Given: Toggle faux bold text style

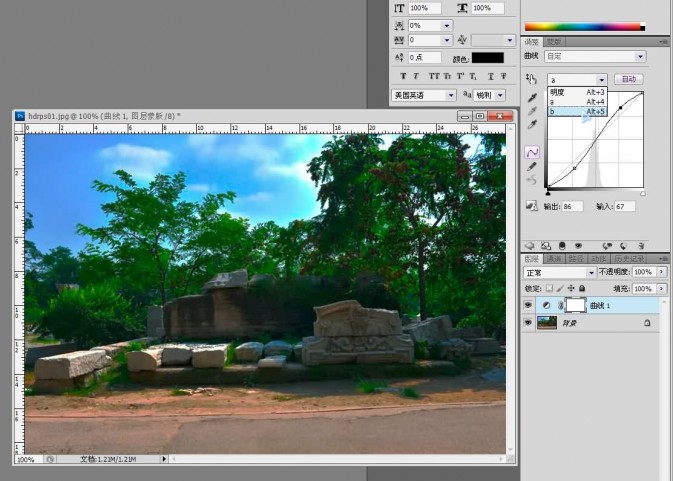Looking at the screenshot, I should pyautogui.click(x=403, y=76).
